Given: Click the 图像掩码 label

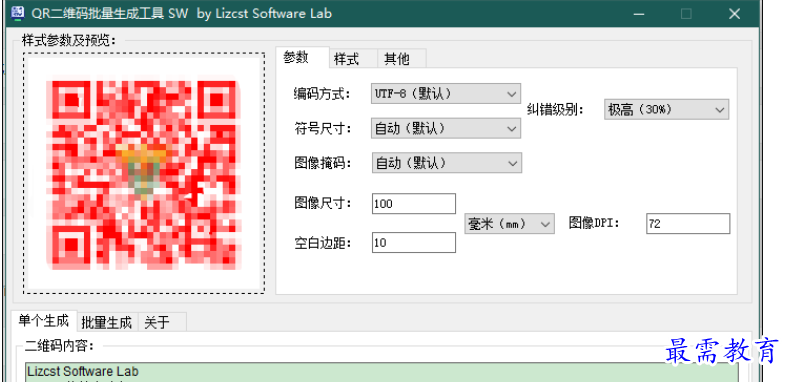Looking at the screenshot, I should (323, 163).
